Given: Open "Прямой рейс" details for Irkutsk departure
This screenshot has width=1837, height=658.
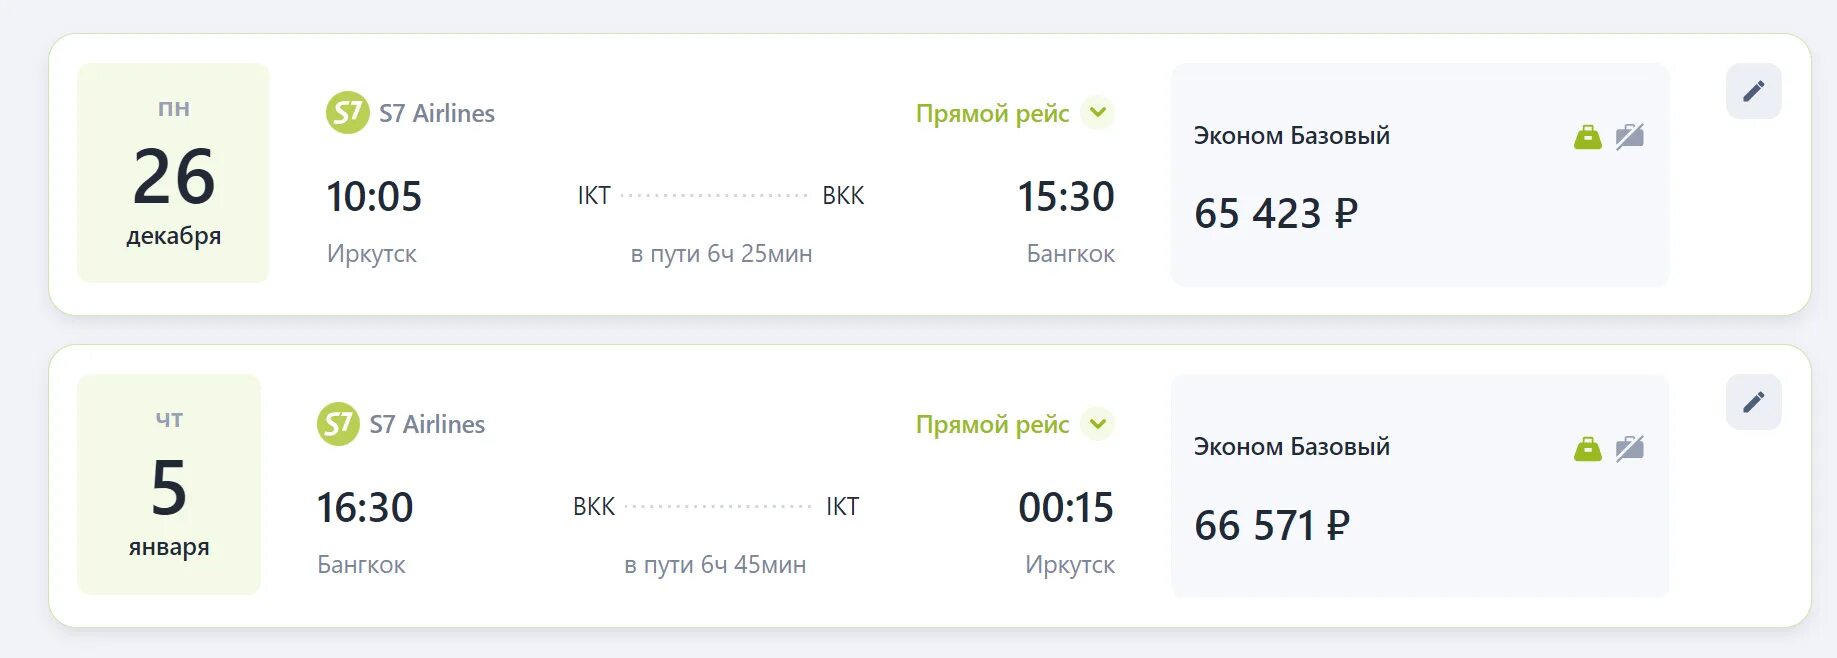Looking at the screenshot, I should pos(992,114).
